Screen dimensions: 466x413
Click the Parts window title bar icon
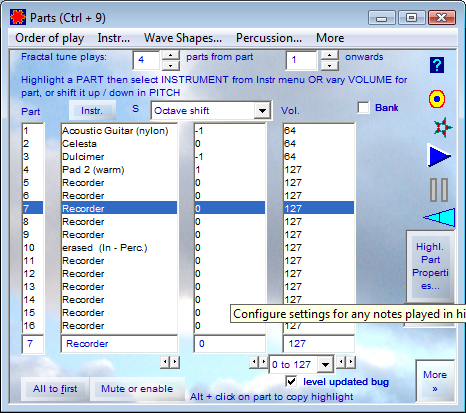pyautogui.click(x=18, y=17)
